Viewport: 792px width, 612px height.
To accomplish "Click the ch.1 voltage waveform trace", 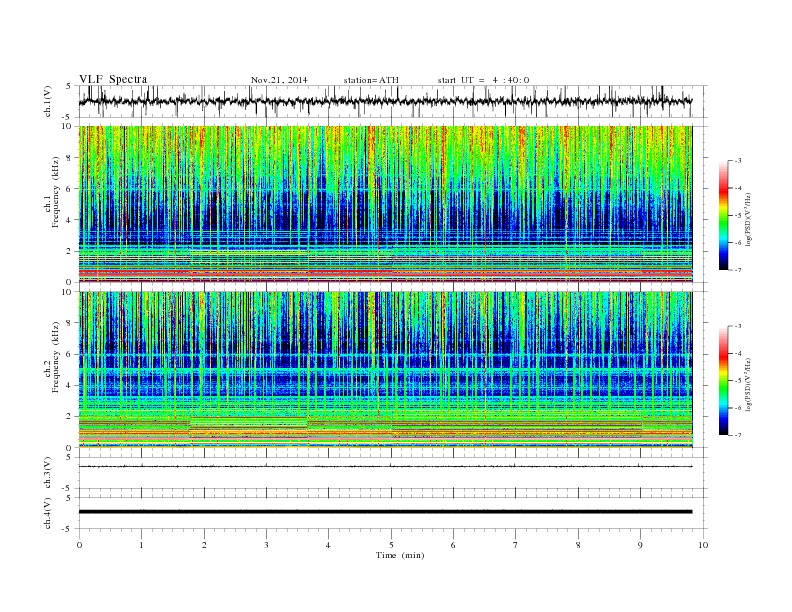I will coord(385,101).
